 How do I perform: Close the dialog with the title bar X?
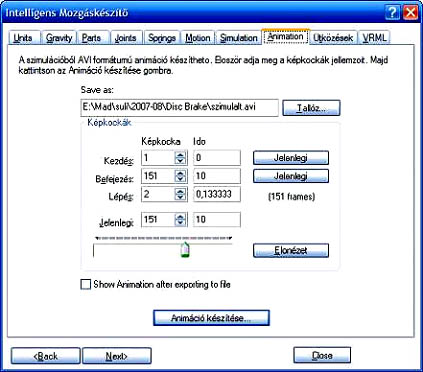click(411, 13)
